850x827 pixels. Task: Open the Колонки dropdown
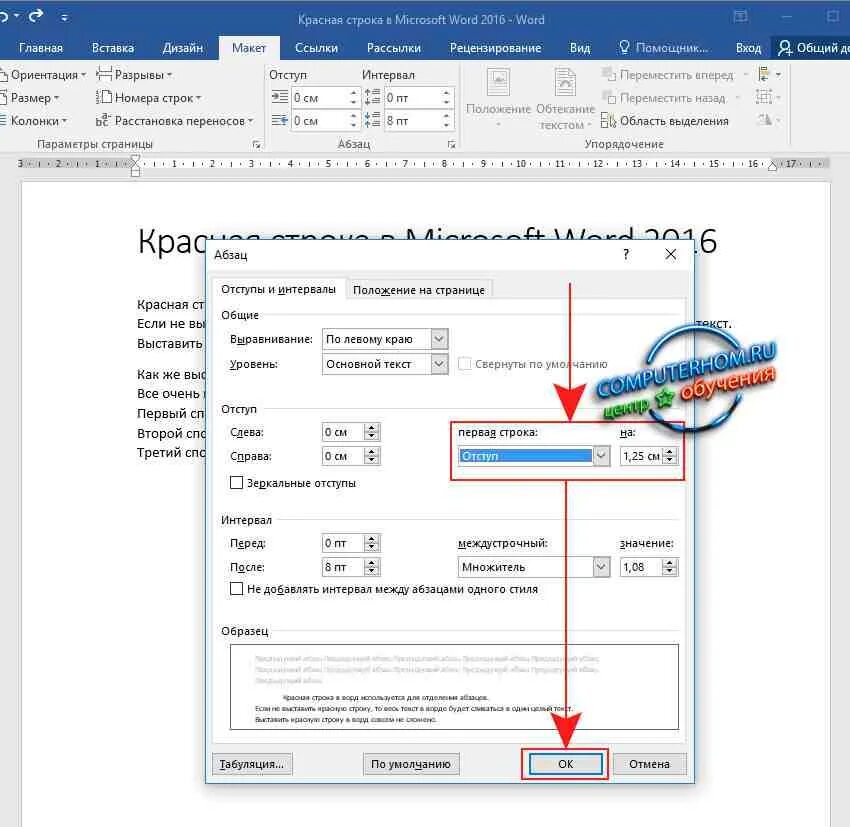pyautogui.click(x=34, y=121)
